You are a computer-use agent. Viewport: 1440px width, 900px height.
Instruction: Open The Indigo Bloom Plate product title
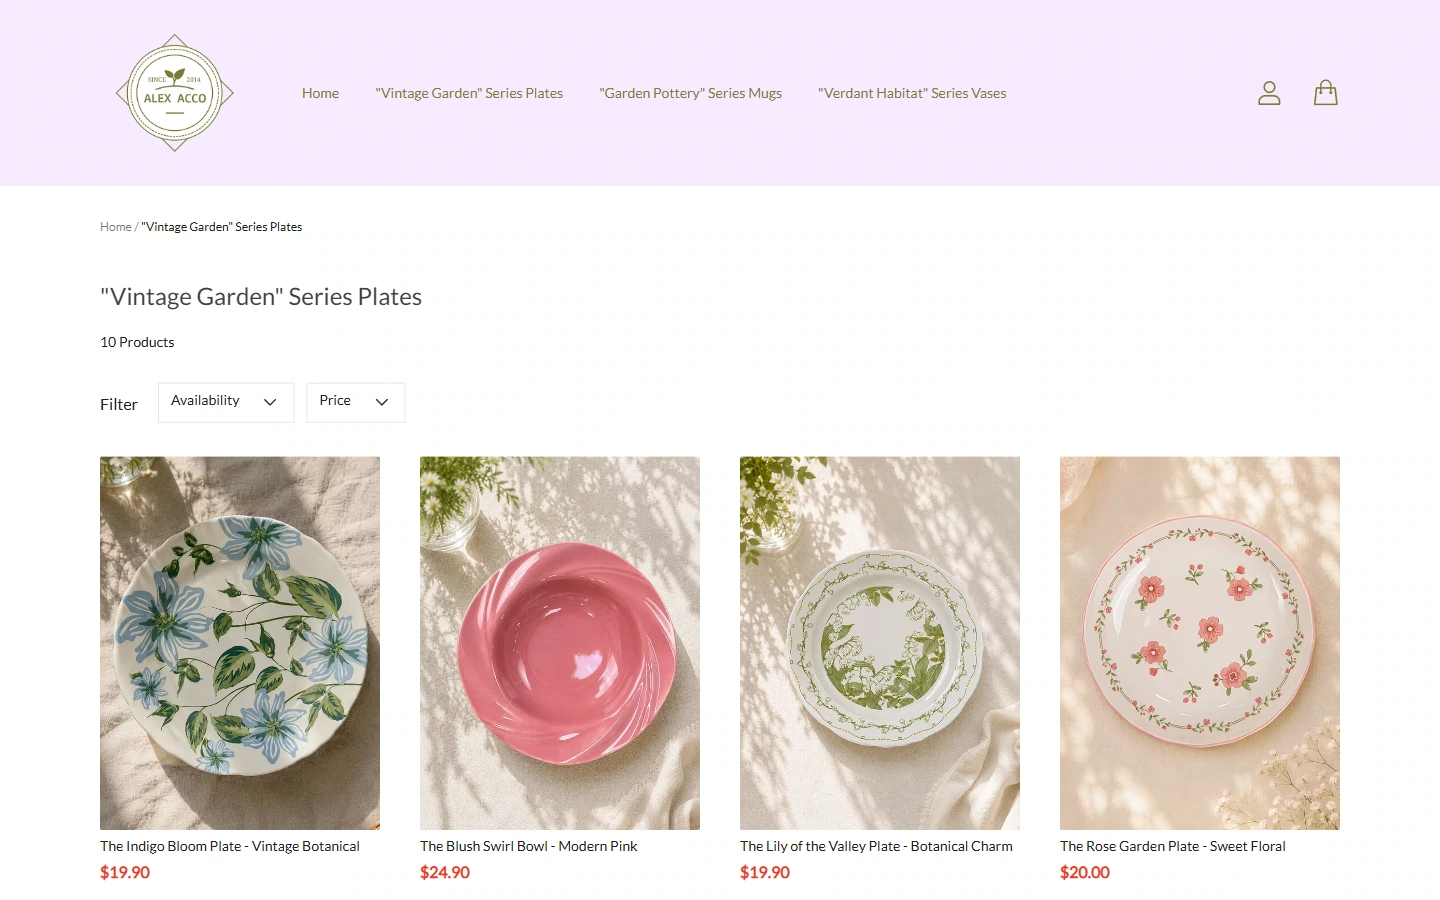(x=230, y=846)
